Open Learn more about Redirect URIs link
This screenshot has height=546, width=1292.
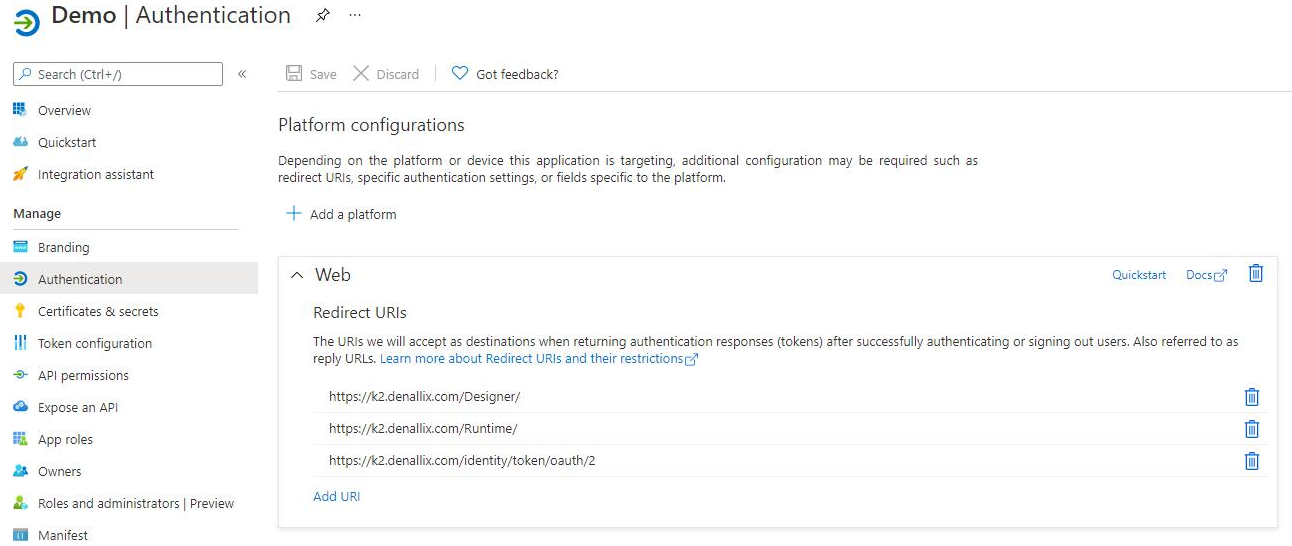(539, 359)
